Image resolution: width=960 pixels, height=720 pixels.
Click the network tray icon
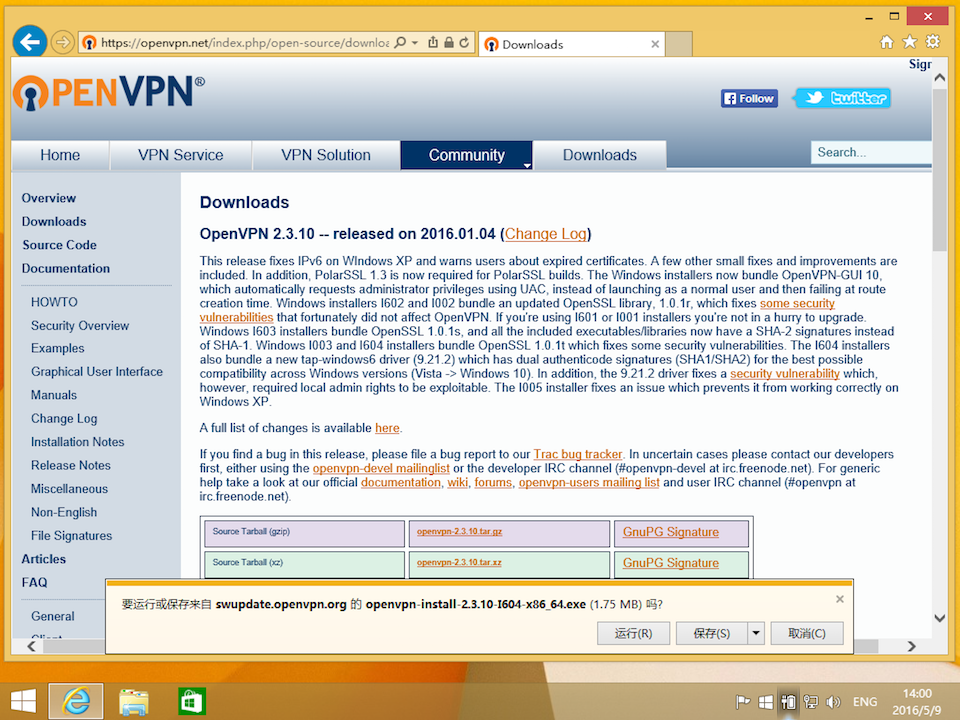[x=811, y=702]
